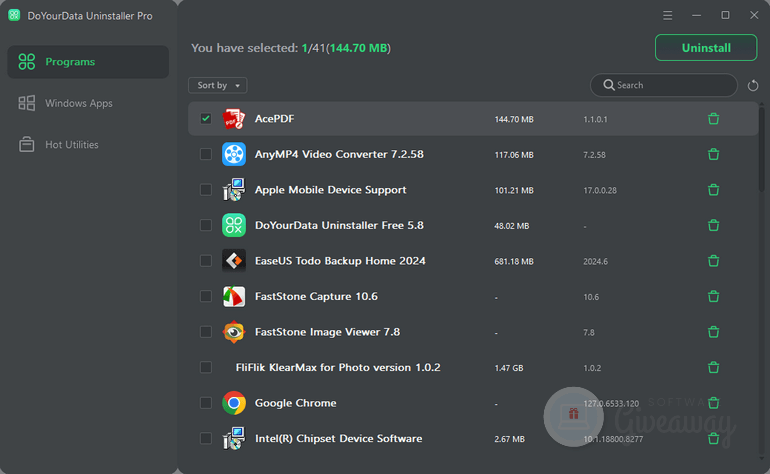
Task: Check the FliFlik KlearMax checkbox
Action: tap(206, 367)
